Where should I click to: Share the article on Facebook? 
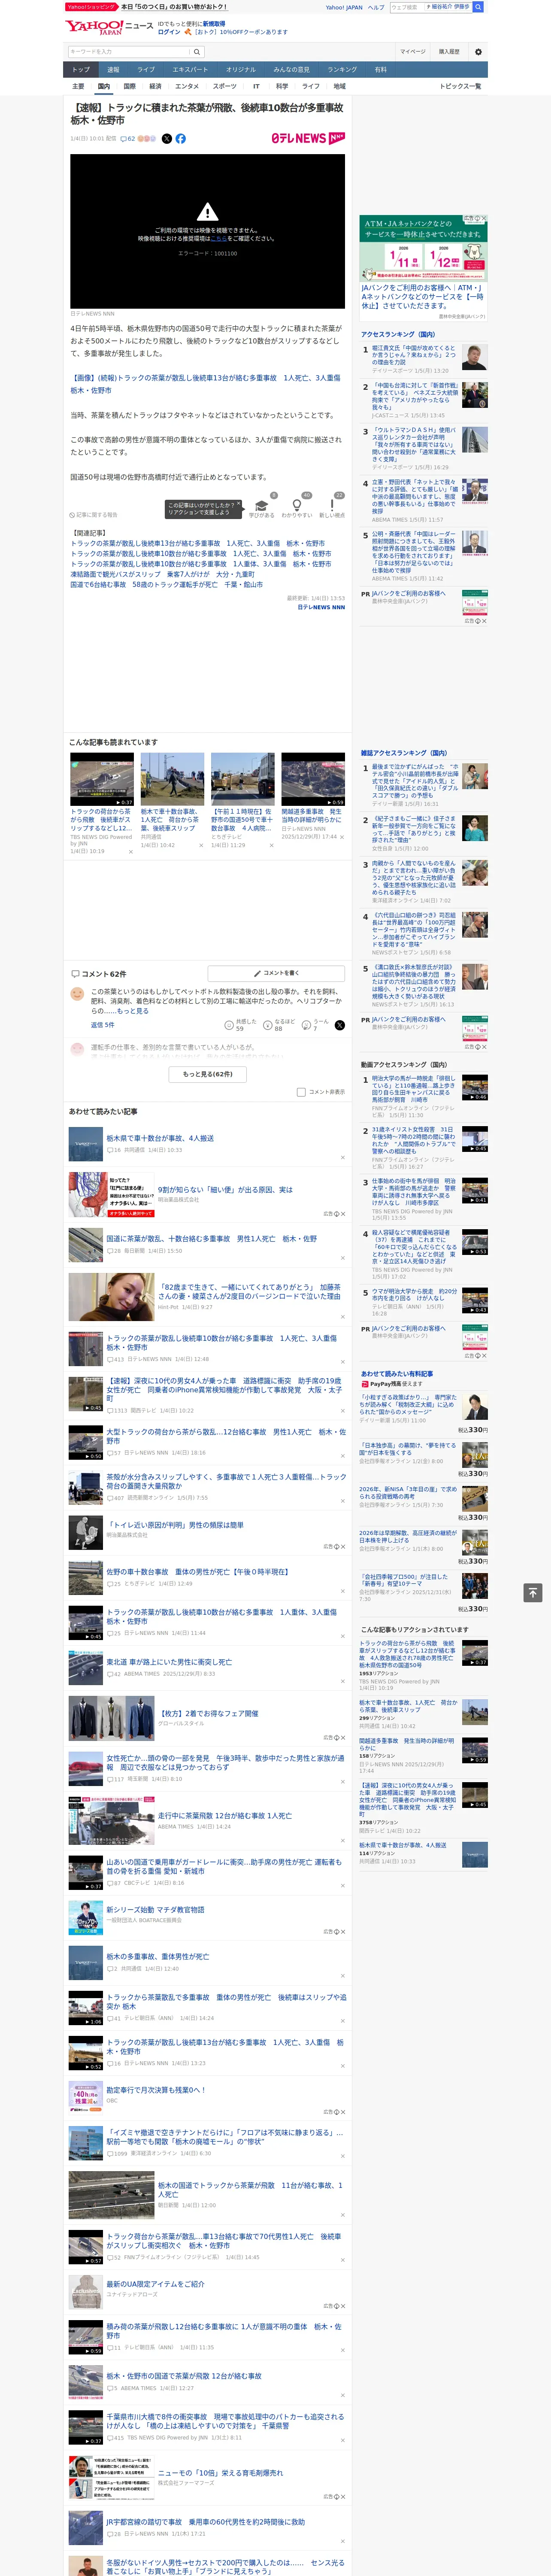point(181,139)
